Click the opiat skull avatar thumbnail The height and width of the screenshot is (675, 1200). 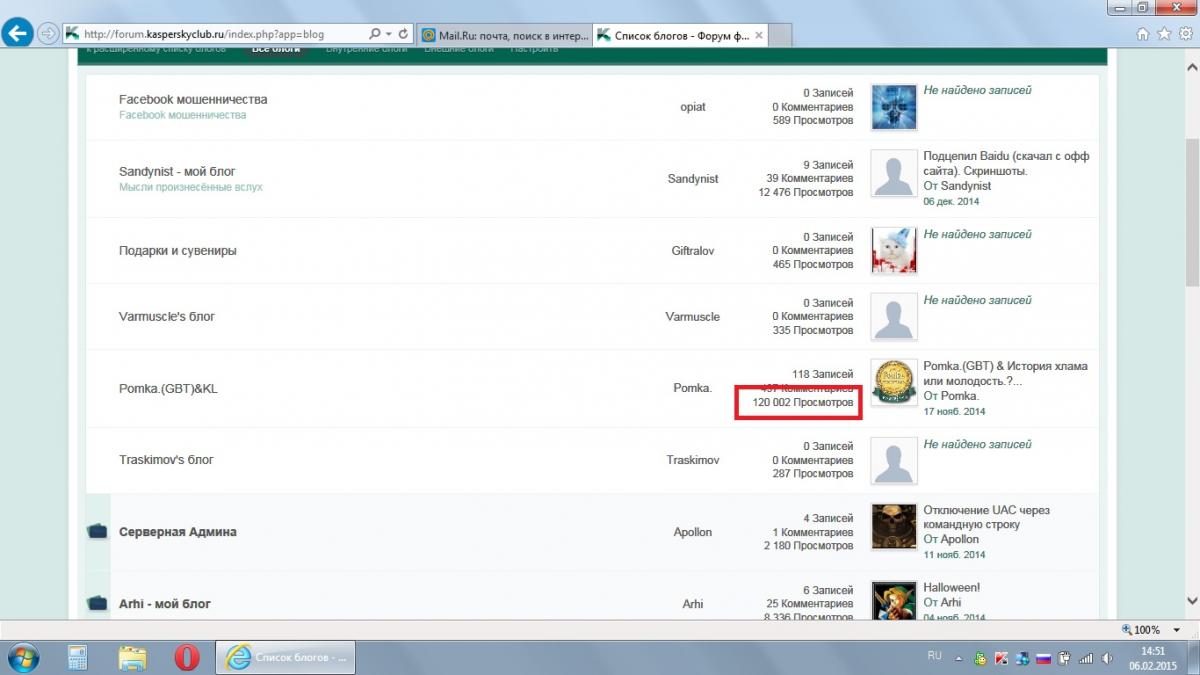pos(894,106)
